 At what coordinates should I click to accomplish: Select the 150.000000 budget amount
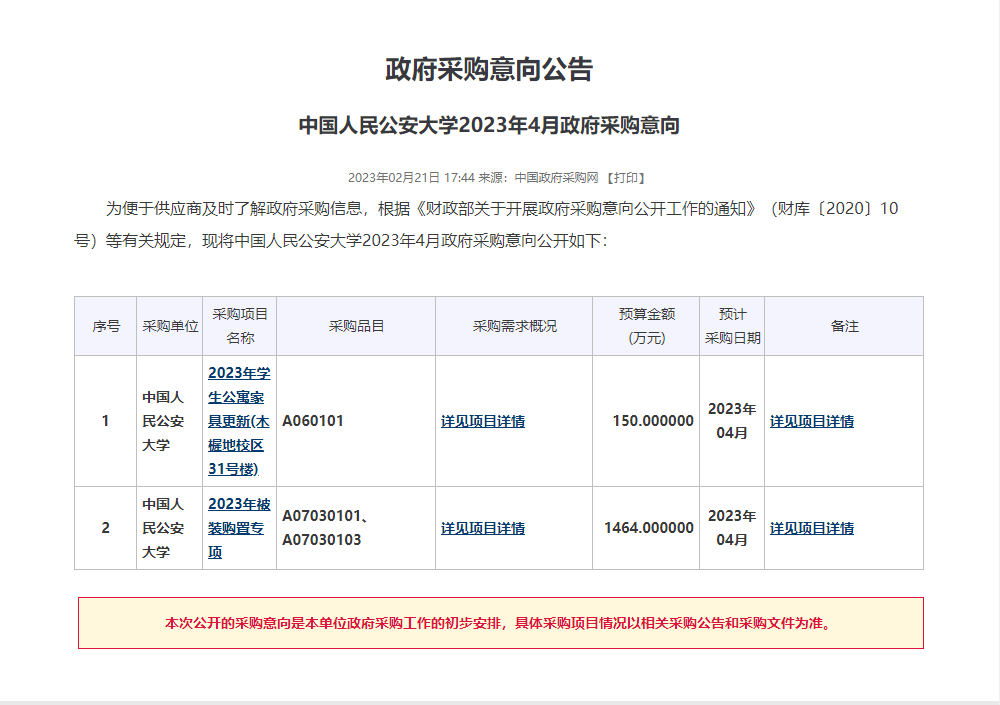click(x=653, y=421)
